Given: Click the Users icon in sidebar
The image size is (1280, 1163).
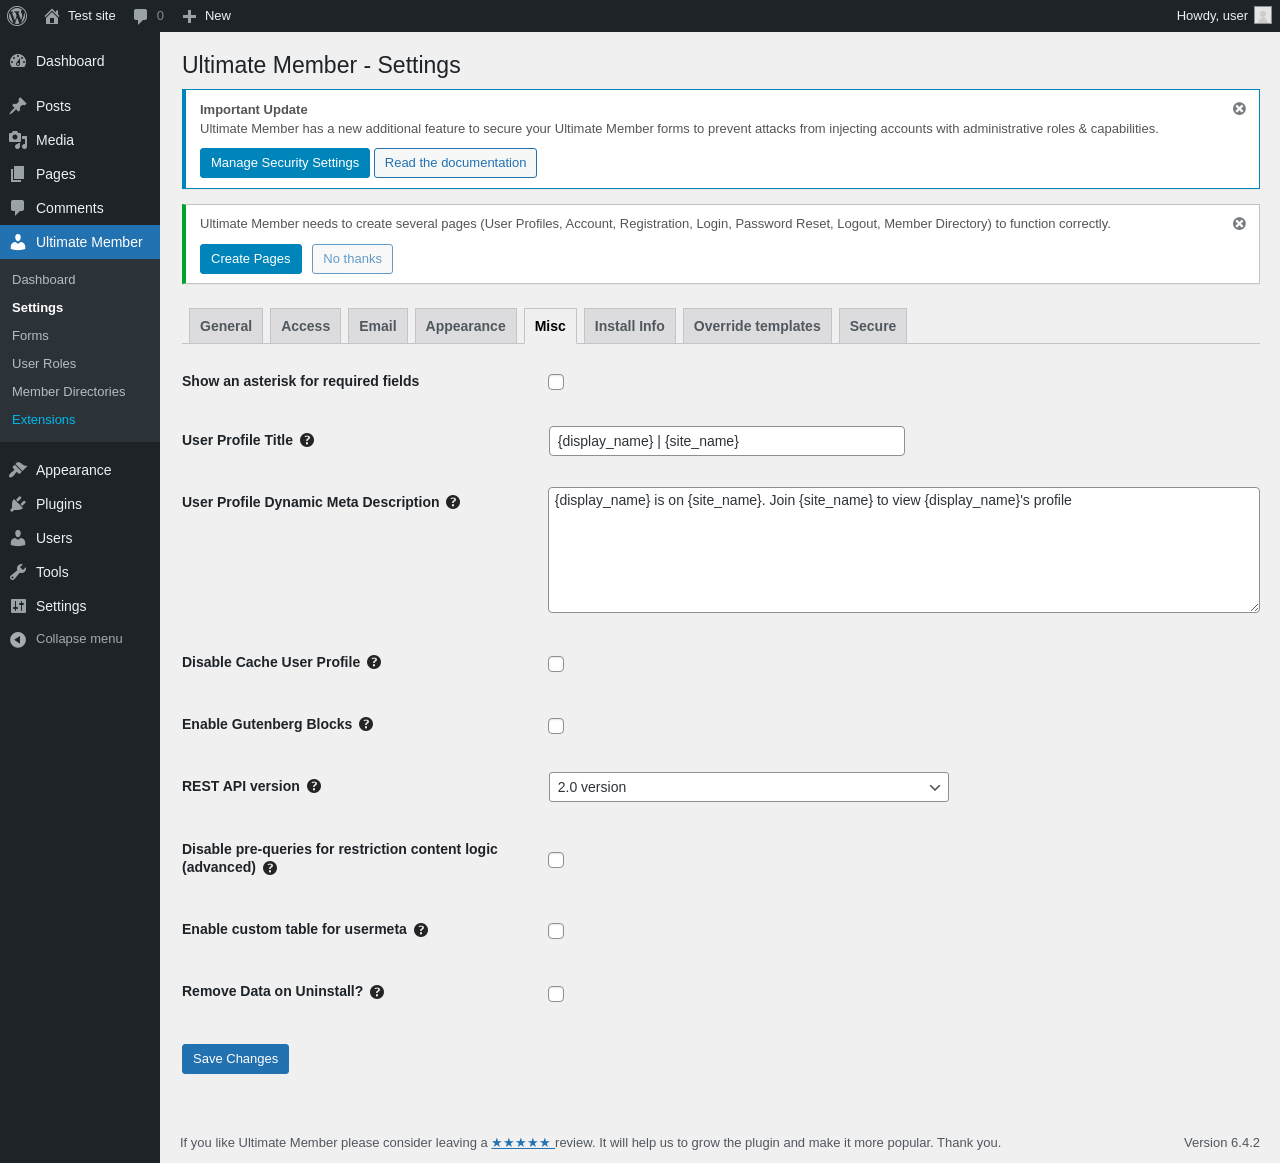Looking at the screenshot, I should coord(18,538).
